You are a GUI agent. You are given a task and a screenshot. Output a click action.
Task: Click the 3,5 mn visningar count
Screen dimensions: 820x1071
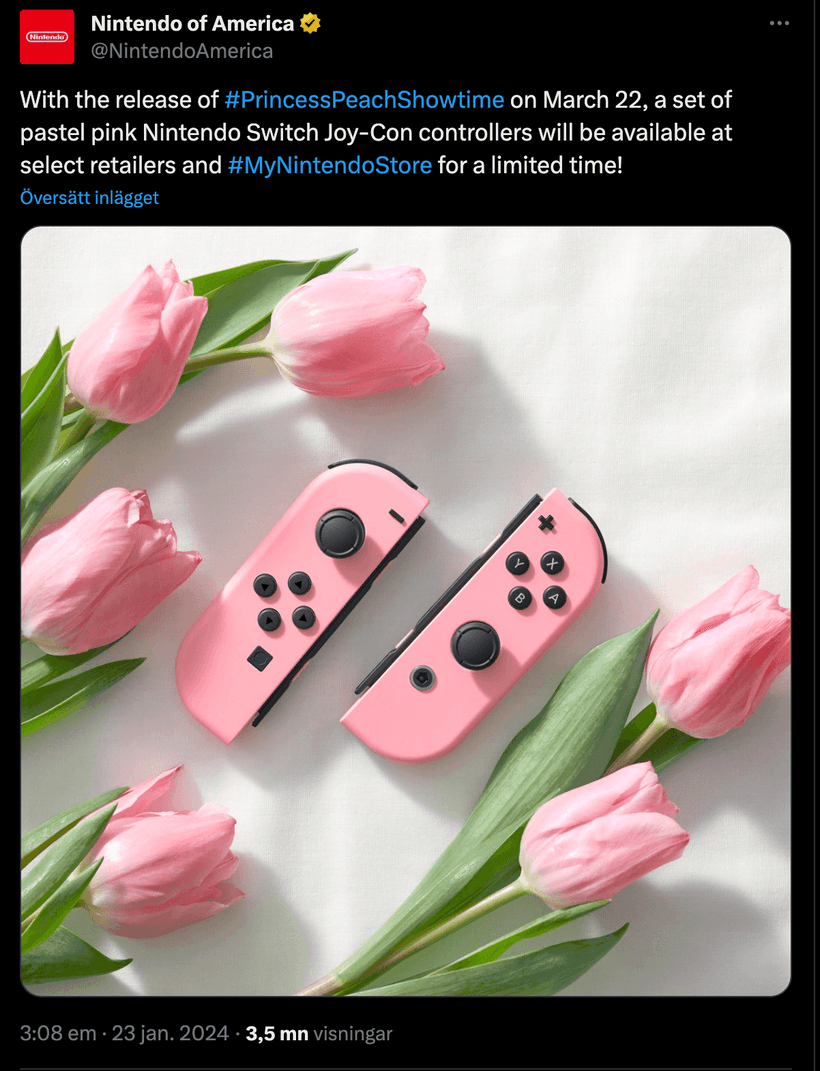(x=319, y=1033)
